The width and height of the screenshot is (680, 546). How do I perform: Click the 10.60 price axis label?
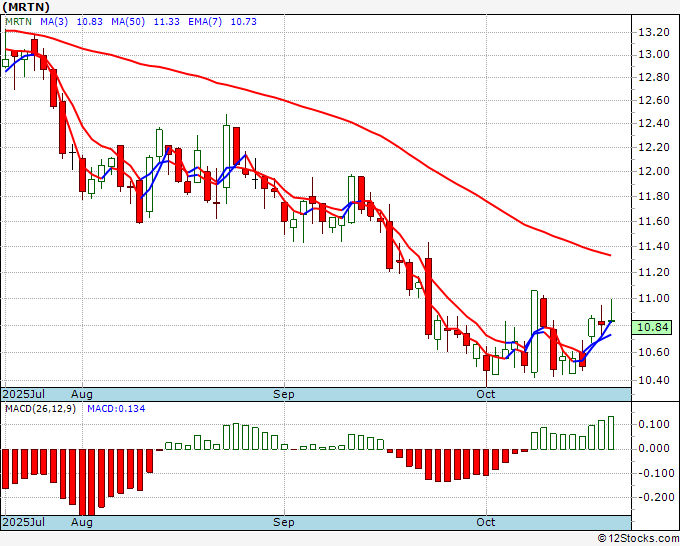coord(654,352)
